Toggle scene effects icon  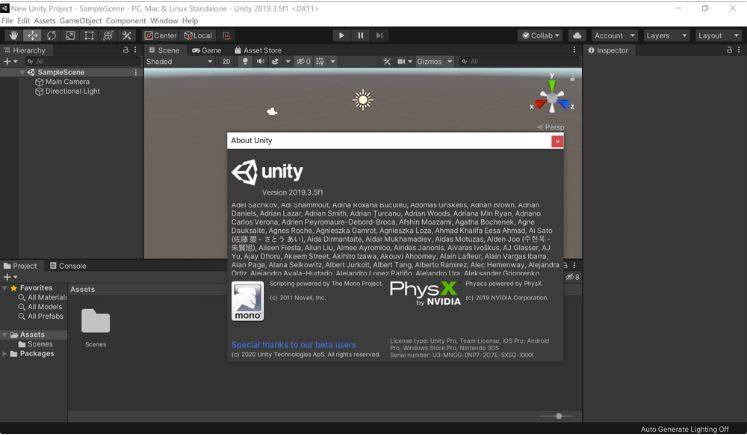[275, 62]
